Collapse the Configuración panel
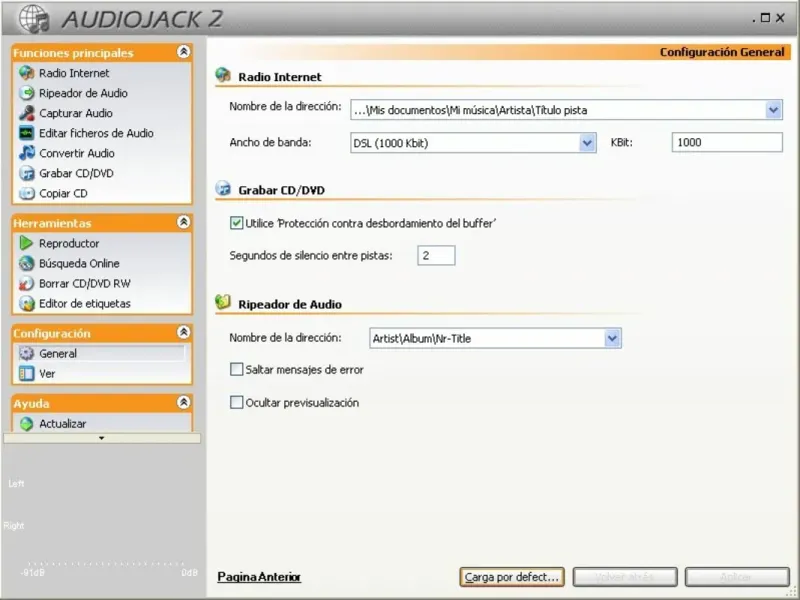This screenshot has width=800, height=600. pyautogui.click(x=184, y=332)
